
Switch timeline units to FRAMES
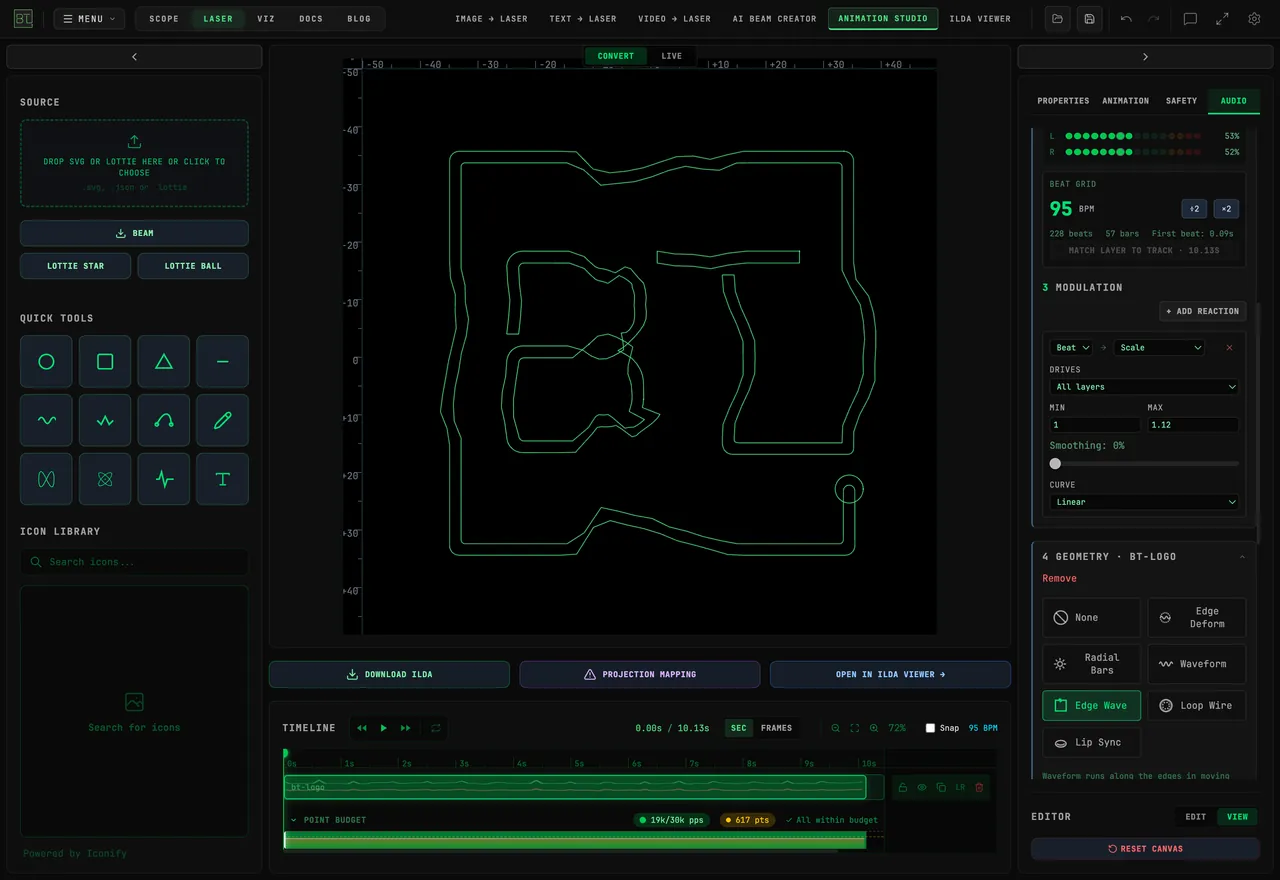coord(776,728)
